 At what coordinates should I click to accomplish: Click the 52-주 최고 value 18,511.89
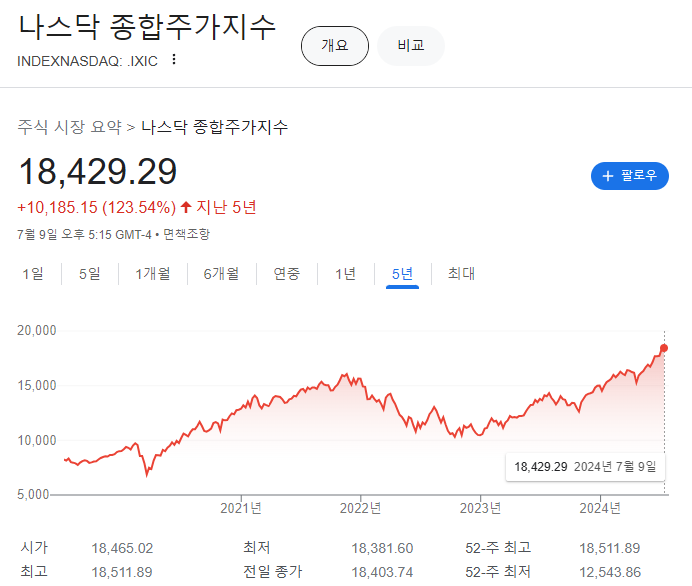point(609,548)
